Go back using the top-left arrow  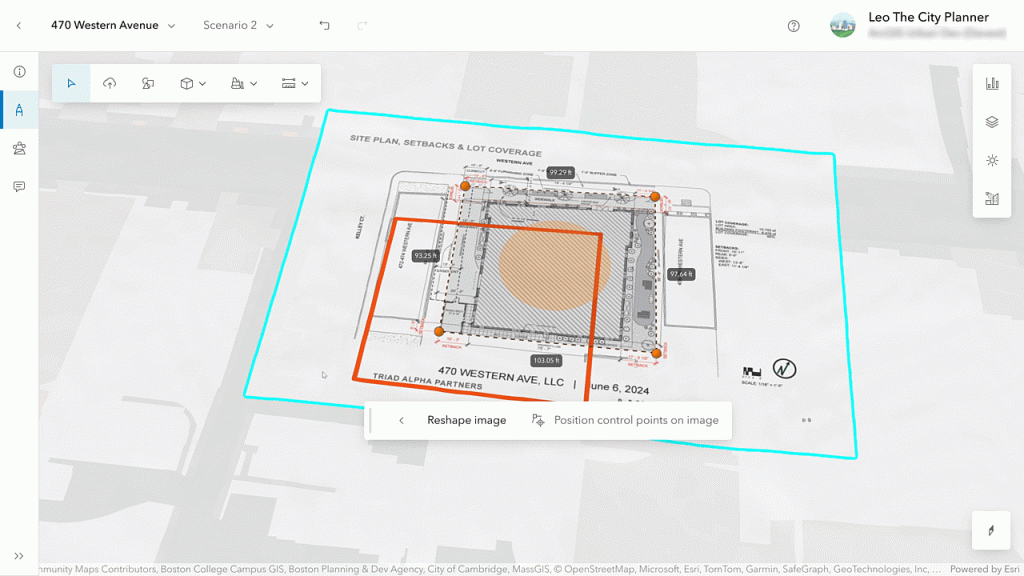tap(19, 25)
